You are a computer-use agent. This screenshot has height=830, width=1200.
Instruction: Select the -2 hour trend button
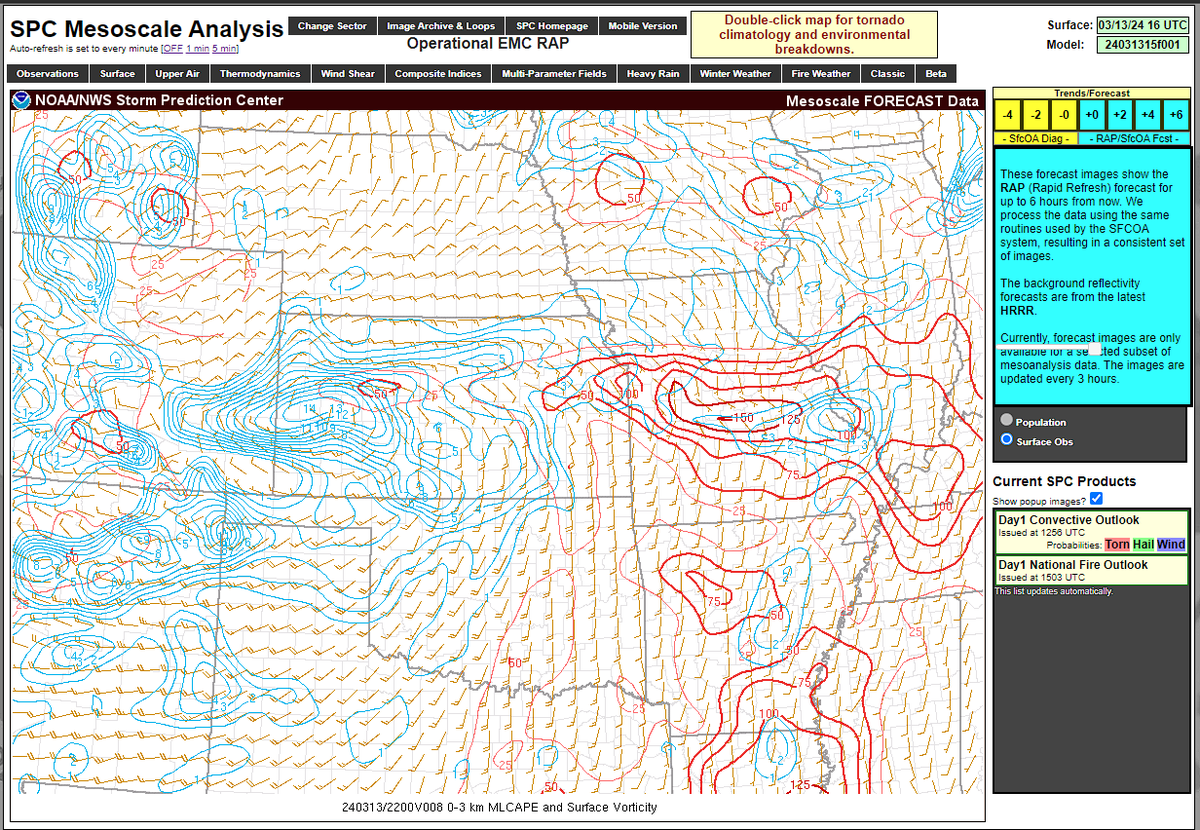tap(1037, 115)
